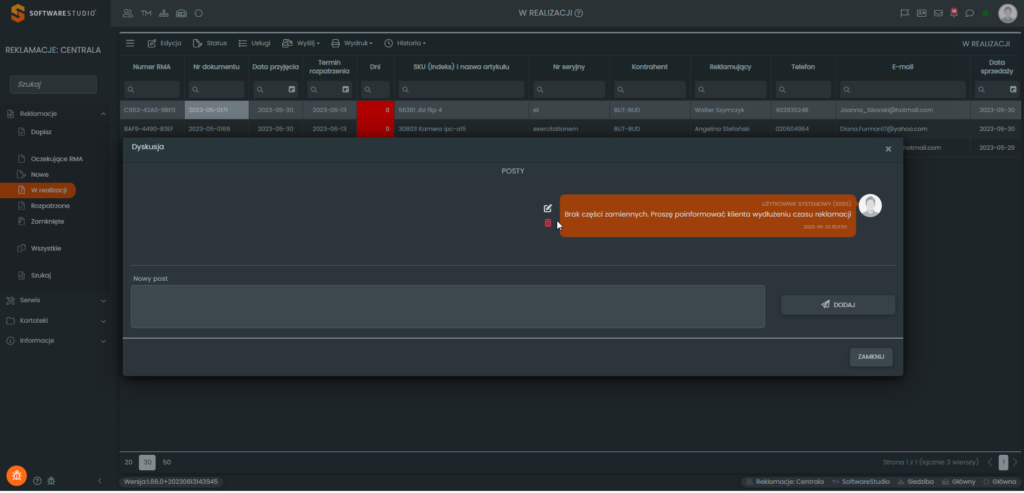Expand the Historia dropdown
Screen dimensions: 1024x493
(x=405, y=43)
